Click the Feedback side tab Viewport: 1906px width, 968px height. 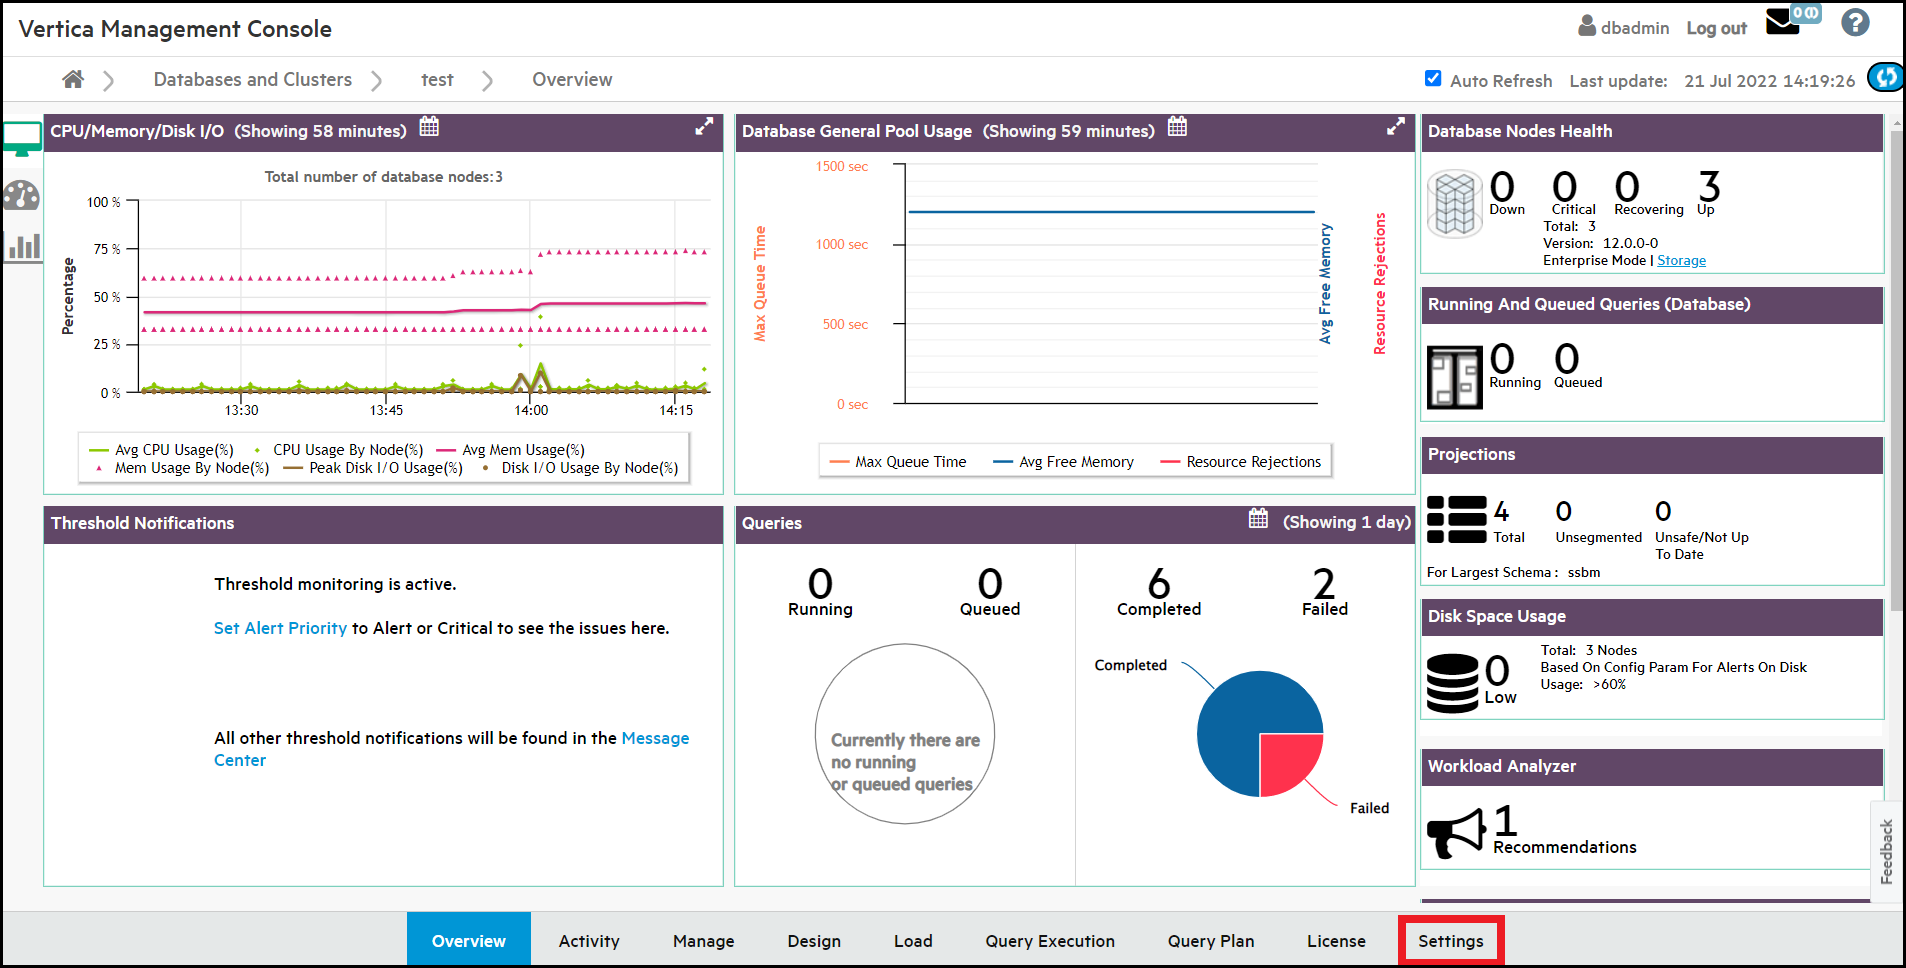point(1886,851)
